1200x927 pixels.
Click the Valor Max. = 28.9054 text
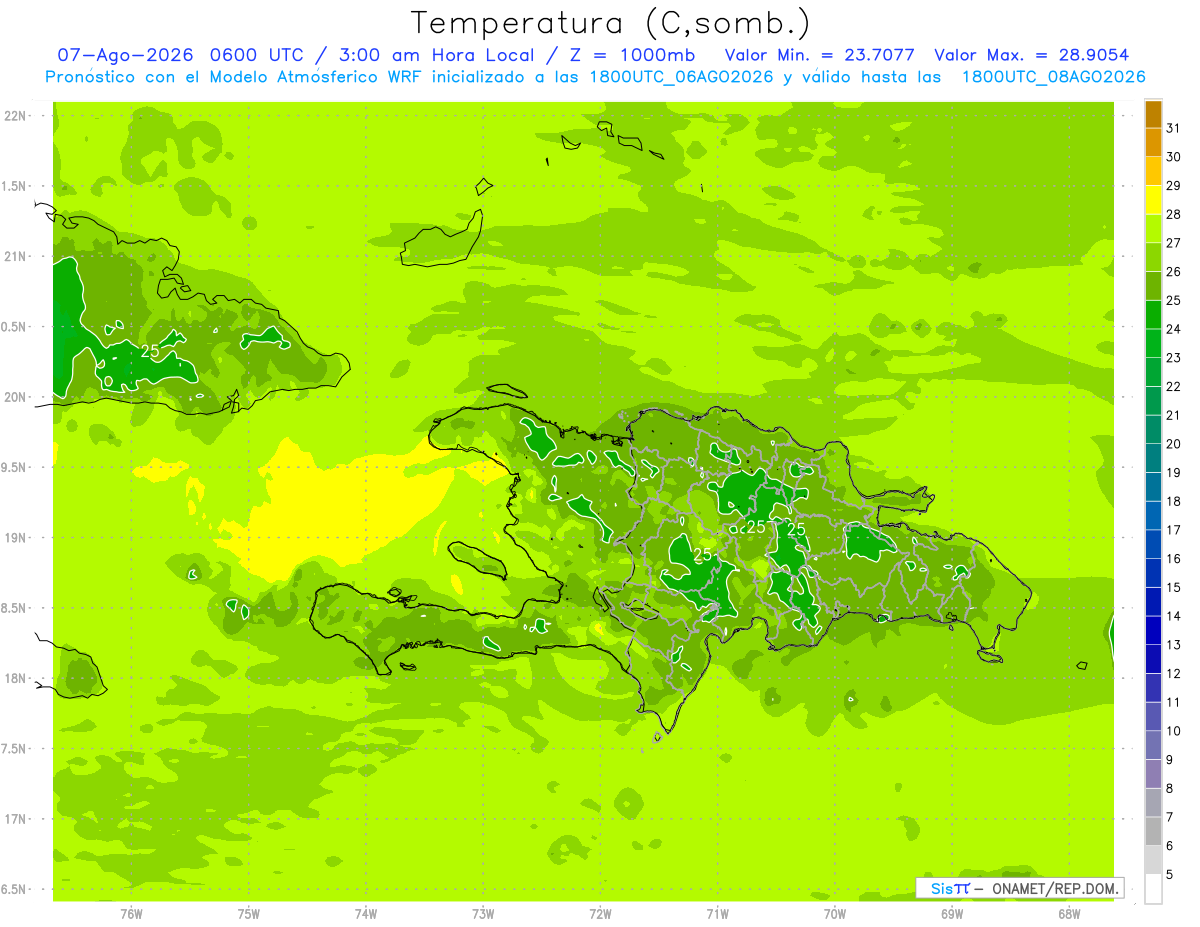1031,55
